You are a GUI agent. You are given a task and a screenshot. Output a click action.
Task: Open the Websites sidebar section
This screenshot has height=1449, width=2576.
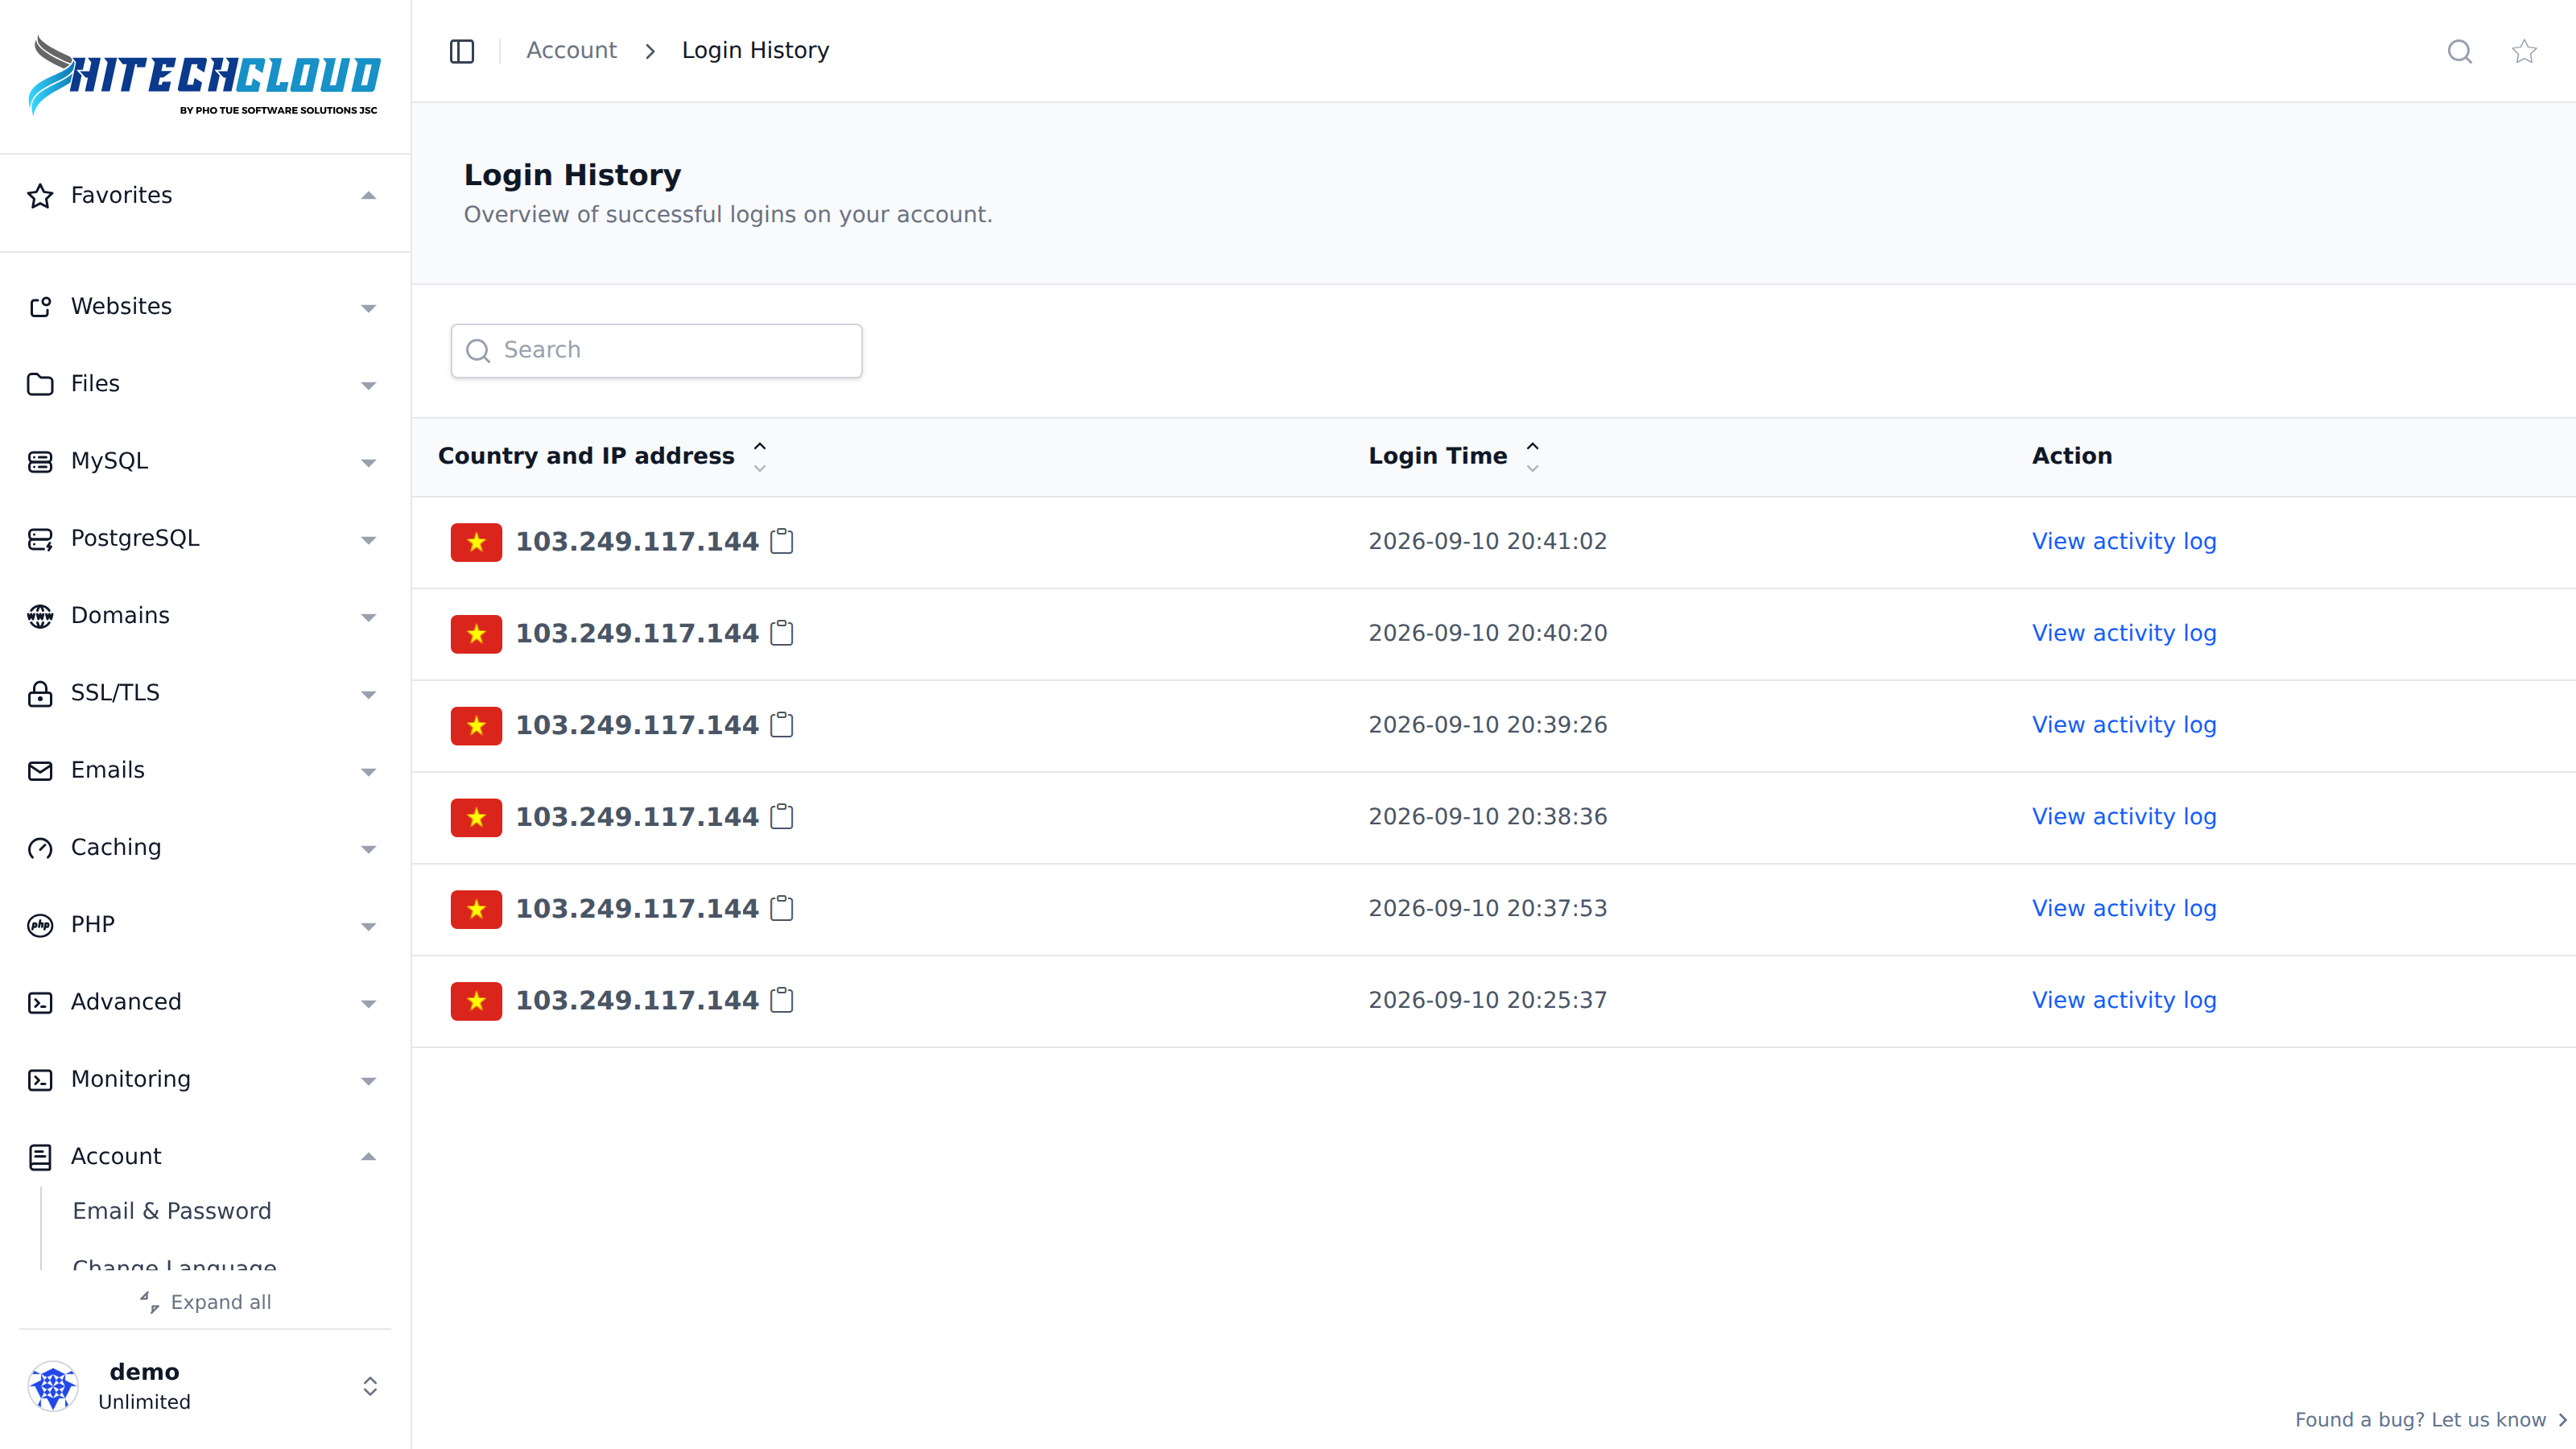point(204,306)
